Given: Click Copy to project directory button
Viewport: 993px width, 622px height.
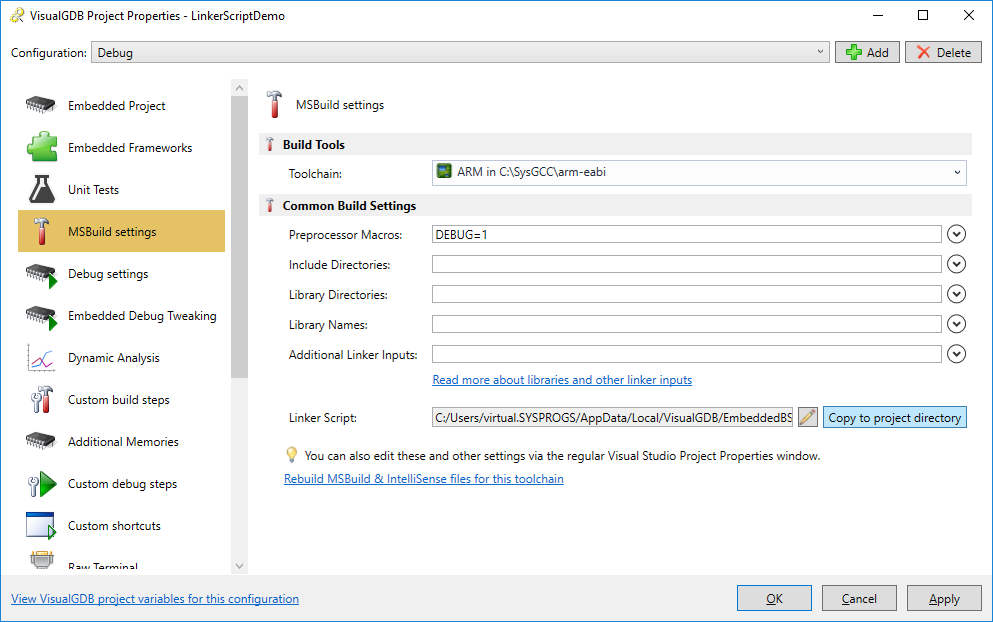Looking at the screenshot, I should [894, 417].
